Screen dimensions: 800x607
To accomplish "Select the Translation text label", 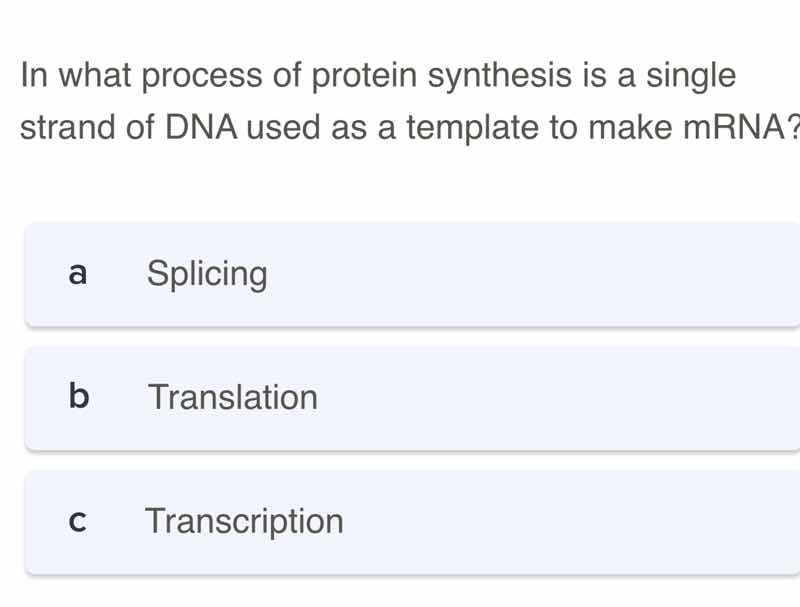I will (x=233, y=397).
